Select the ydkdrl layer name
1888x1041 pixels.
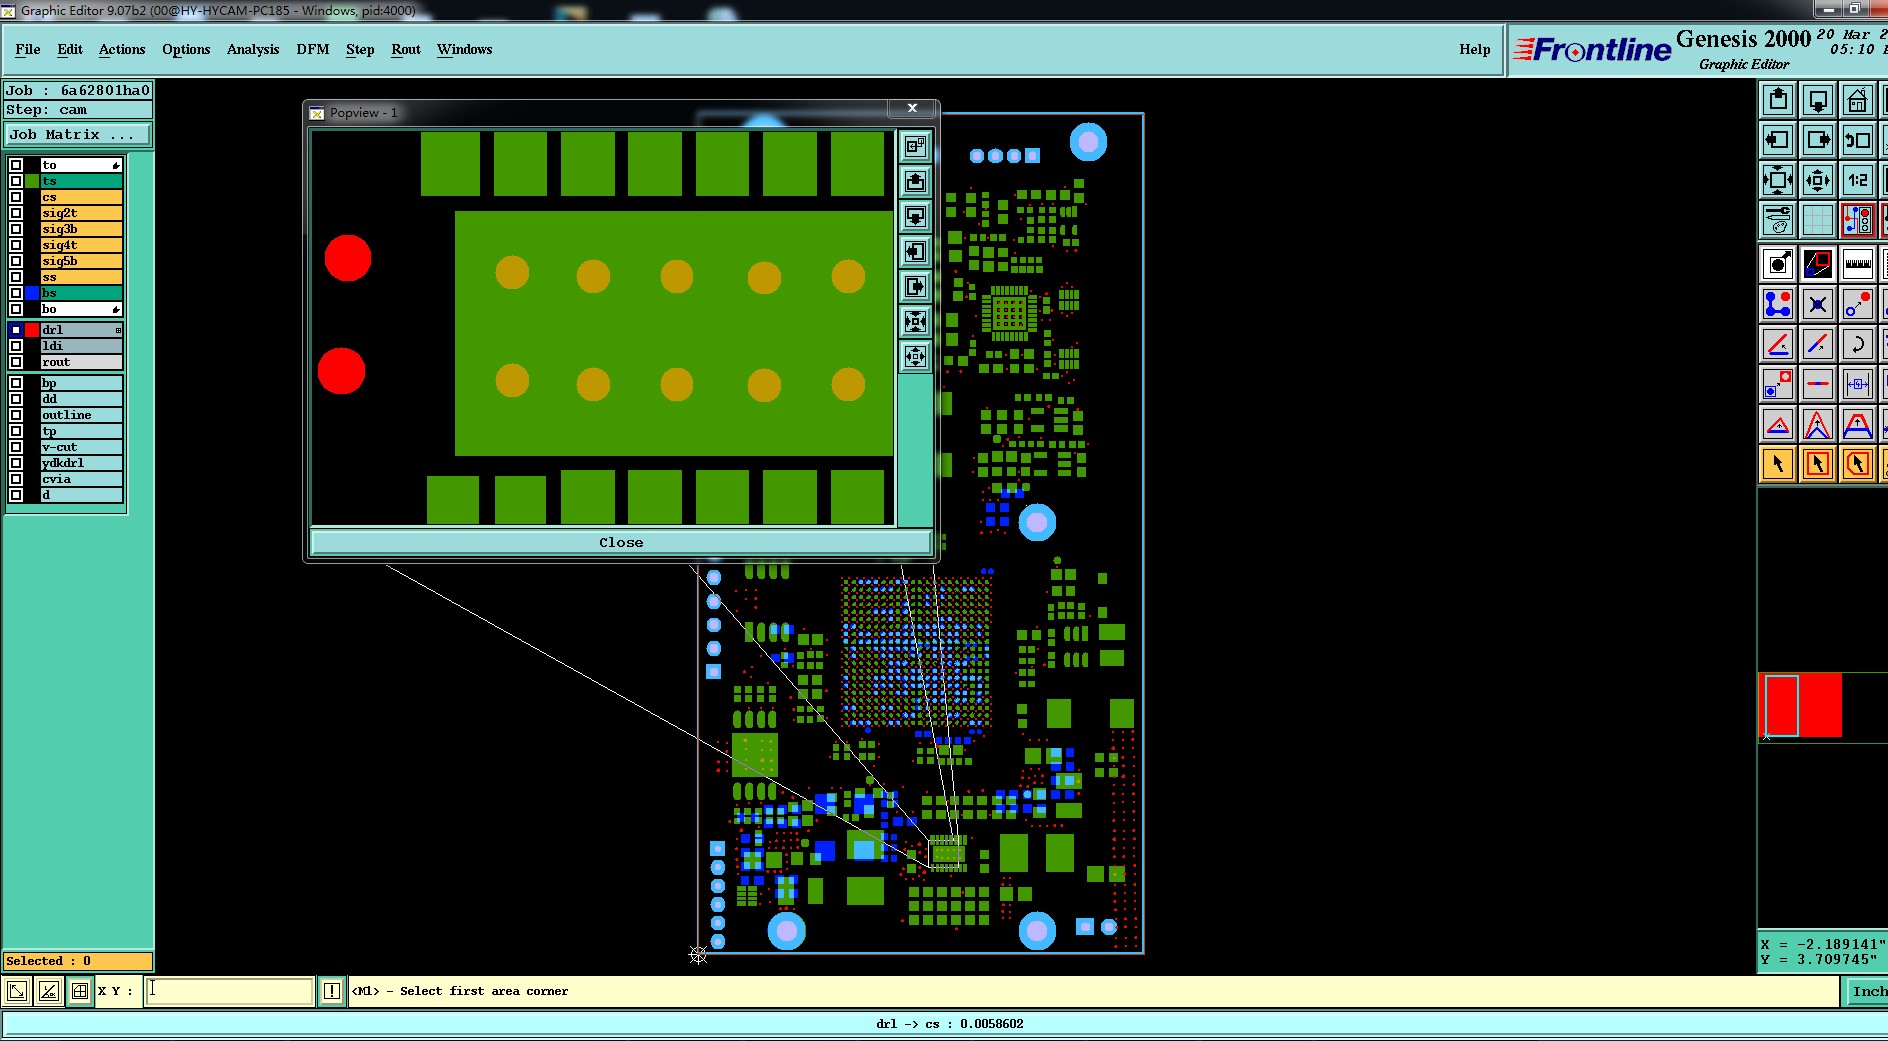point(81,463)
